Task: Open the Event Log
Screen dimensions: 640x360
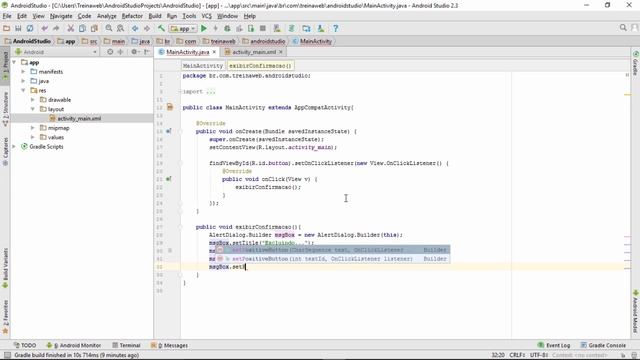Action: pos(554,345)
